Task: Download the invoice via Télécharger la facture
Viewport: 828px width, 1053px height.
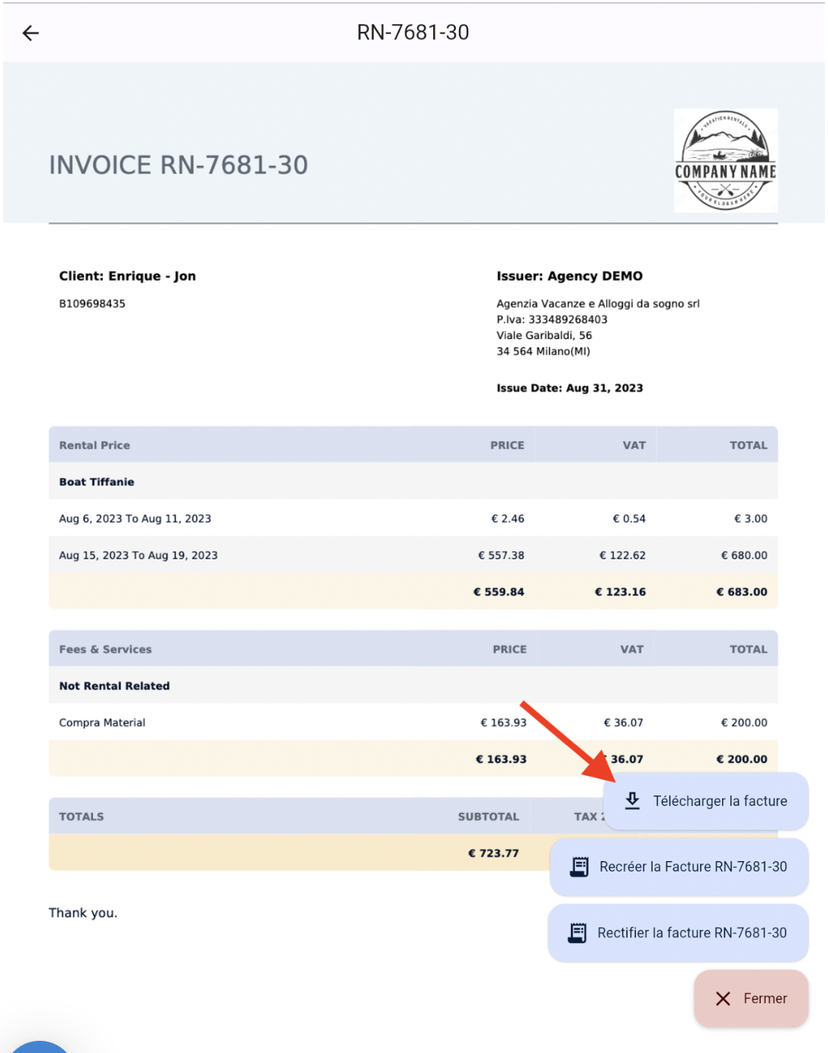Action: click(x=706, y=801)
